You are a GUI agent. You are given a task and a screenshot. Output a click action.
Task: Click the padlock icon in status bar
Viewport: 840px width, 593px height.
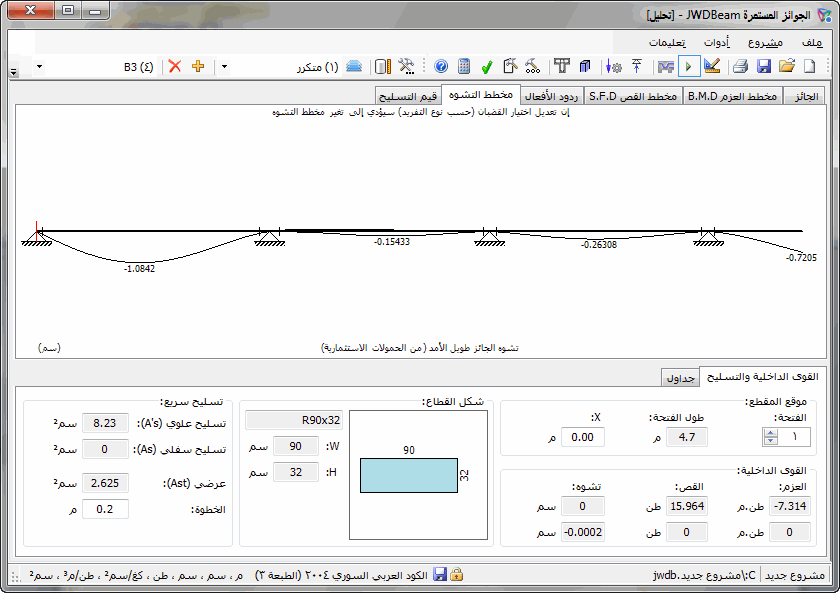pyautogui.click(x=456, y=575)
